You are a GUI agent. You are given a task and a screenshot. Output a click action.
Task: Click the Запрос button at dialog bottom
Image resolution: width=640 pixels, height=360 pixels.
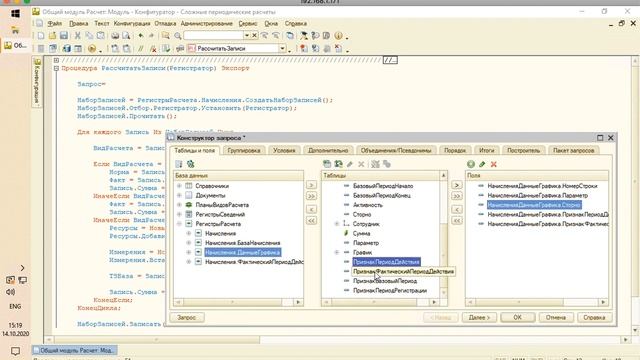[x=187, y=318]
